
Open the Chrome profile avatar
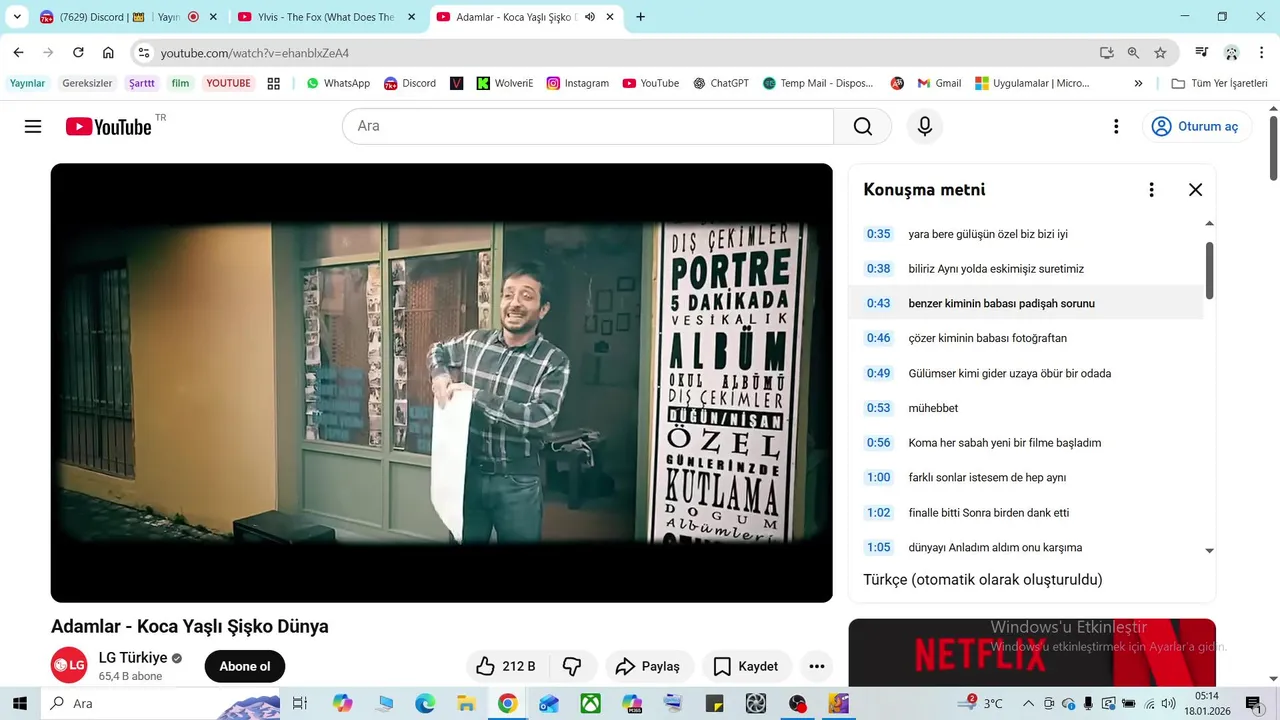tap(1232, 53)
